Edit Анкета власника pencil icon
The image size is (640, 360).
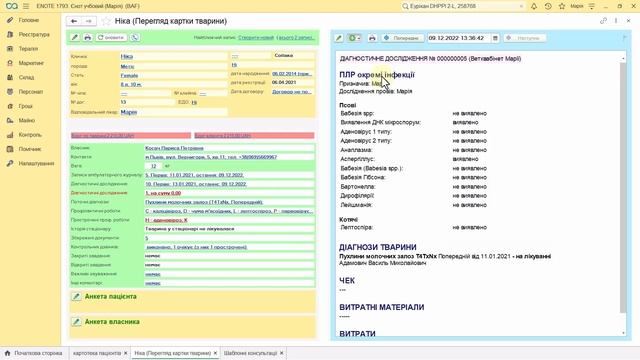point(76,322)
